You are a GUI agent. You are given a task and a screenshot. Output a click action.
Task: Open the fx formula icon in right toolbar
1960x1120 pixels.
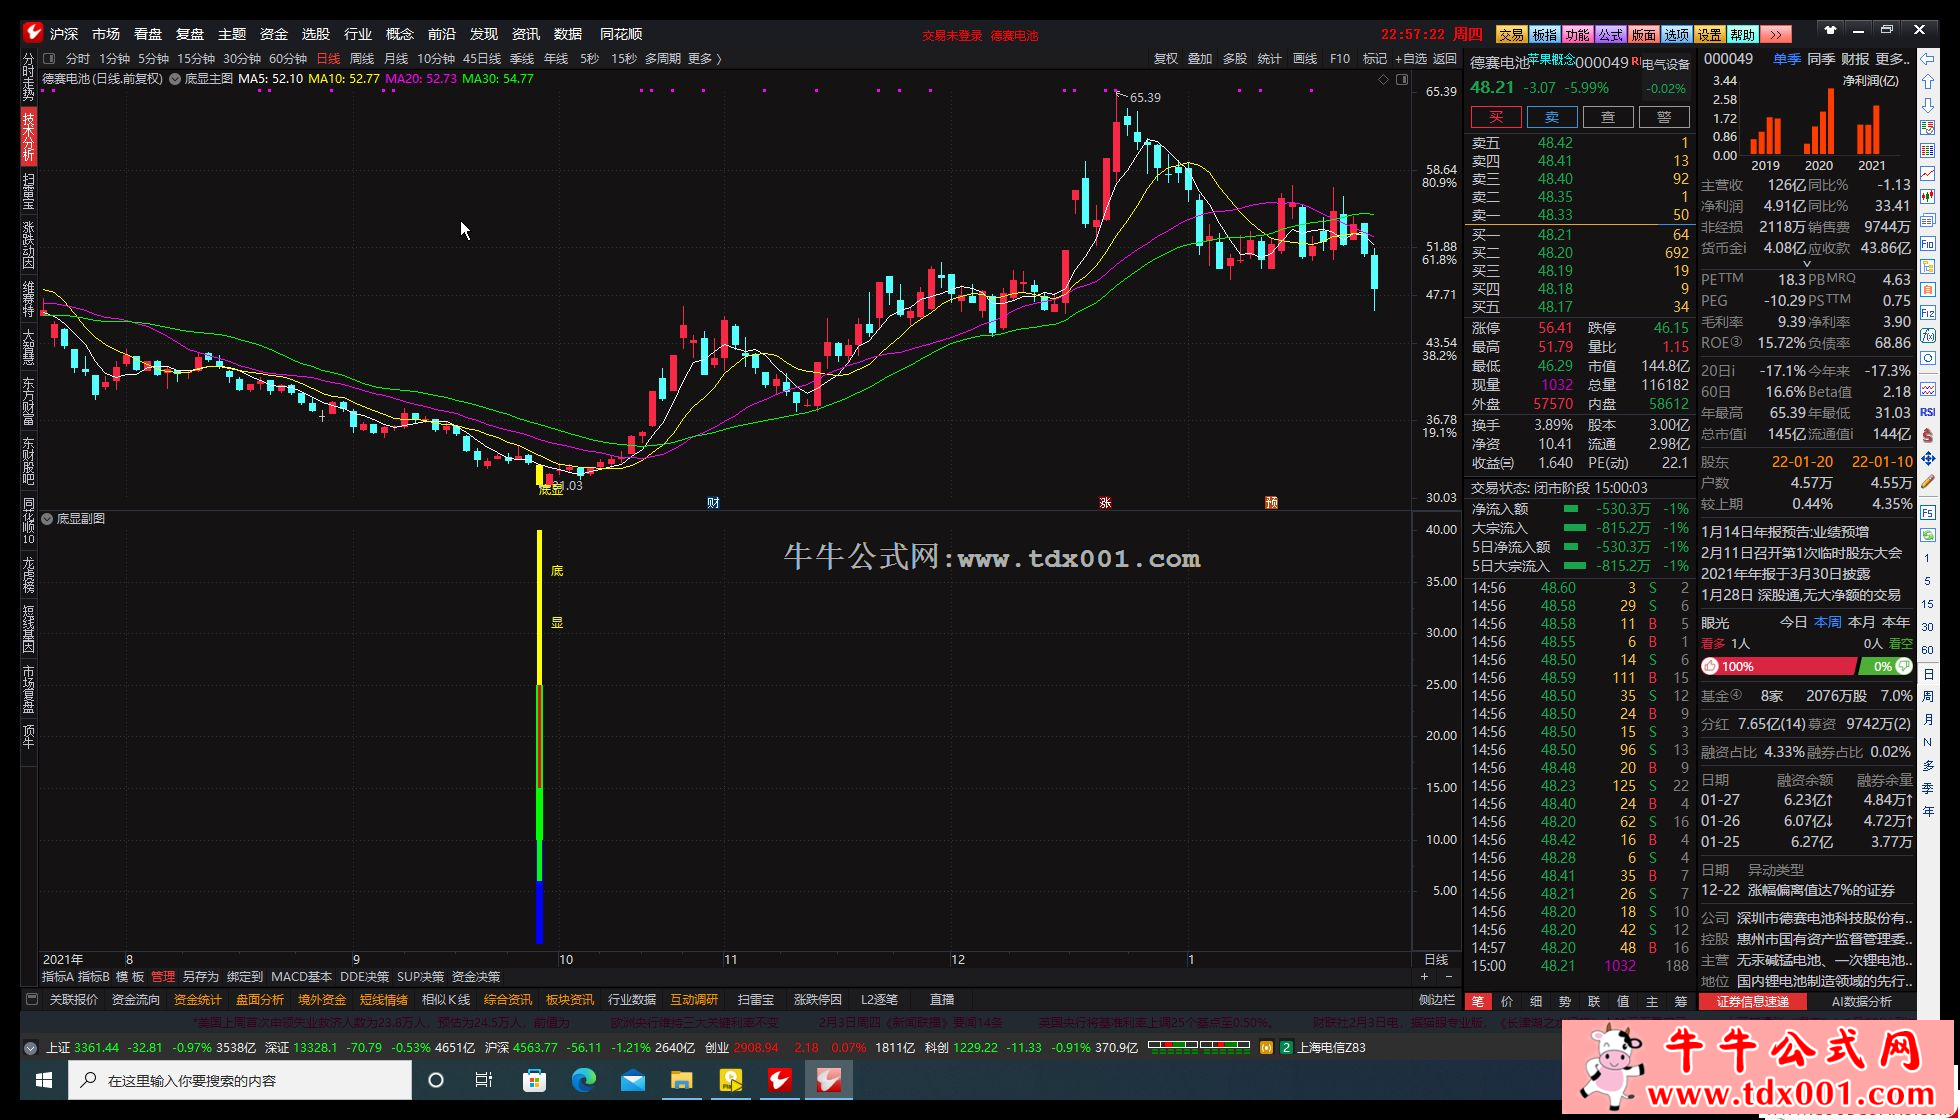[1927, 336]
